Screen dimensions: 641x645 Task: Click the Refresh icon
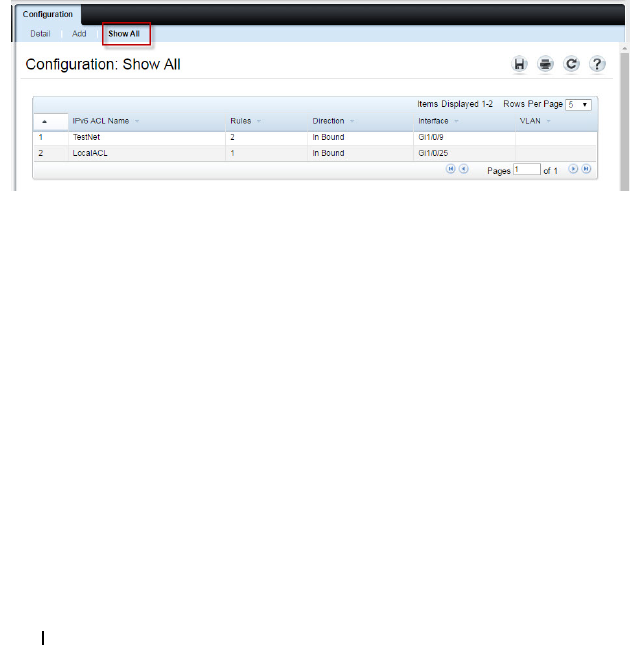[x=571, y=64]
